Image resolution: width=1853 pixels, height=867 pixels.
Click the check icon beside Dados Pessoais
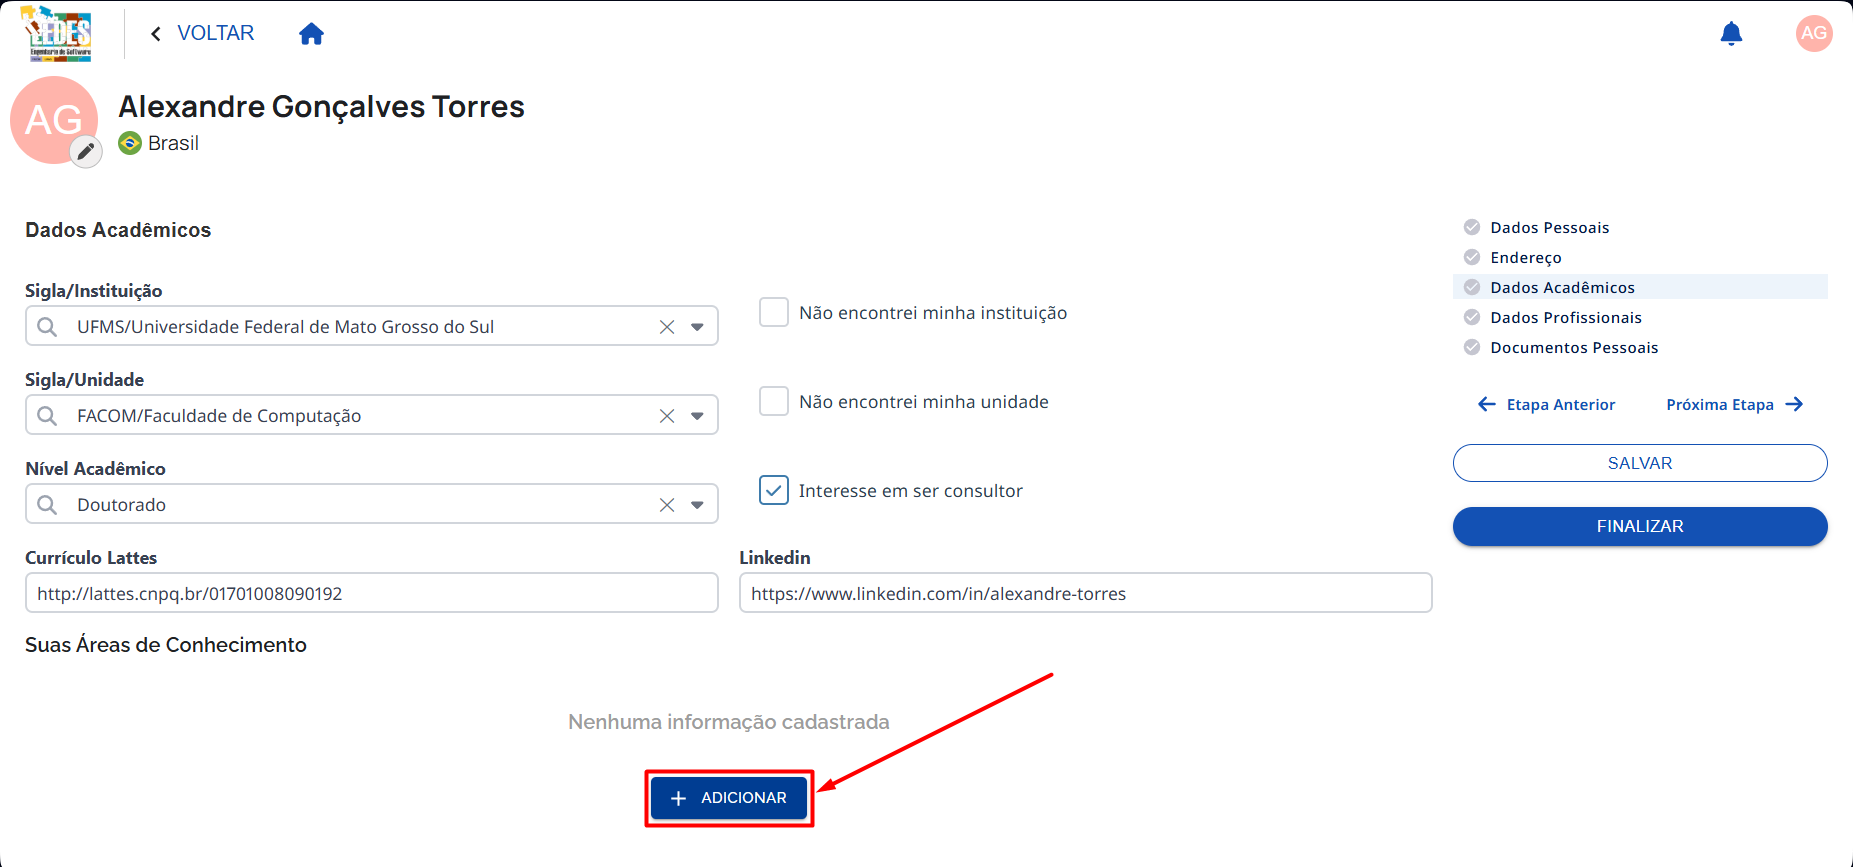(1472, 227)
